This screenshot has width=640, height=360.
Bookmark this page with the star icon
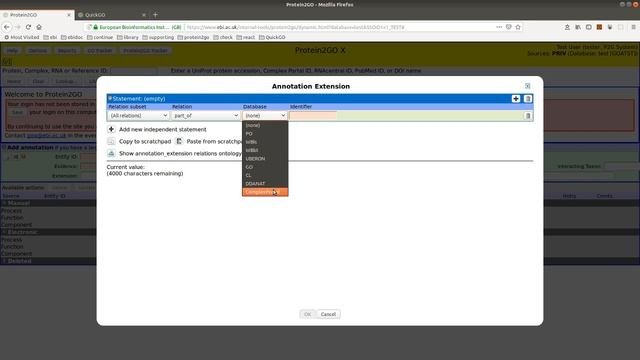(518, 27)
